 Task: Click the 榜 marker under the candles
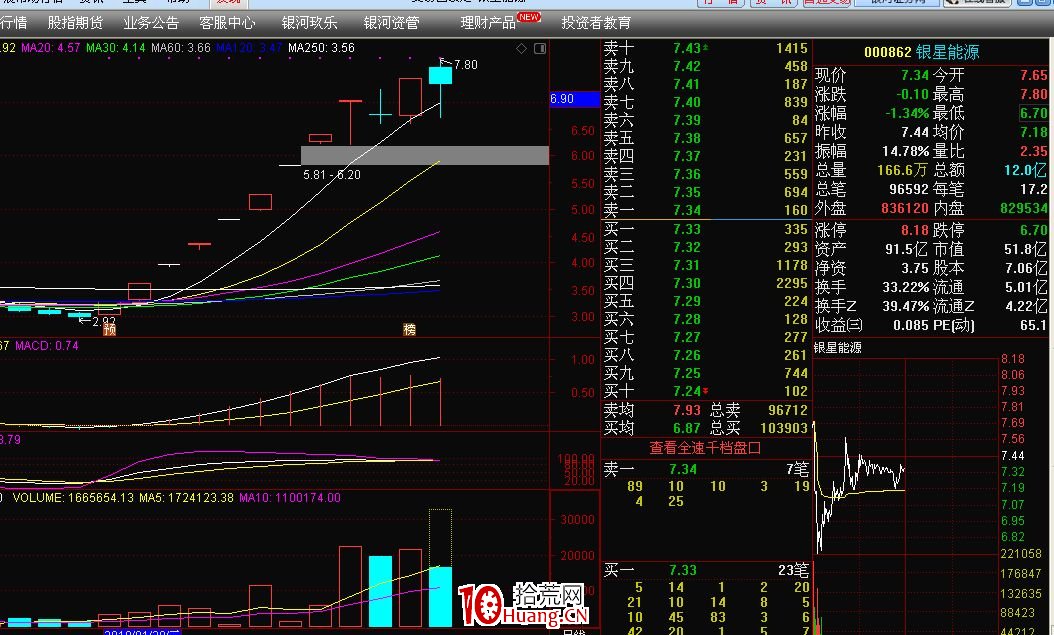pyautogui.click(x=409, y=329)
